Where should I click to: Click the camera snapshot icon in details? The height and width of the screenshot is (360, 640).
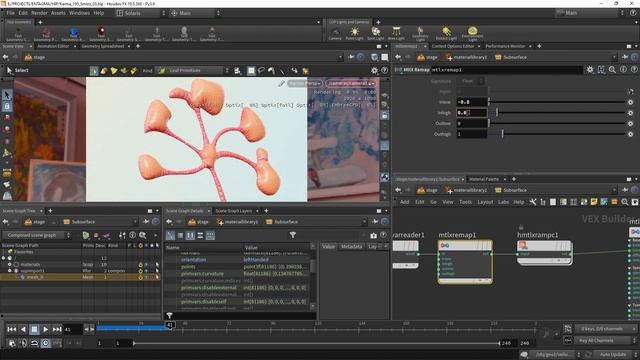coord(373,235)
